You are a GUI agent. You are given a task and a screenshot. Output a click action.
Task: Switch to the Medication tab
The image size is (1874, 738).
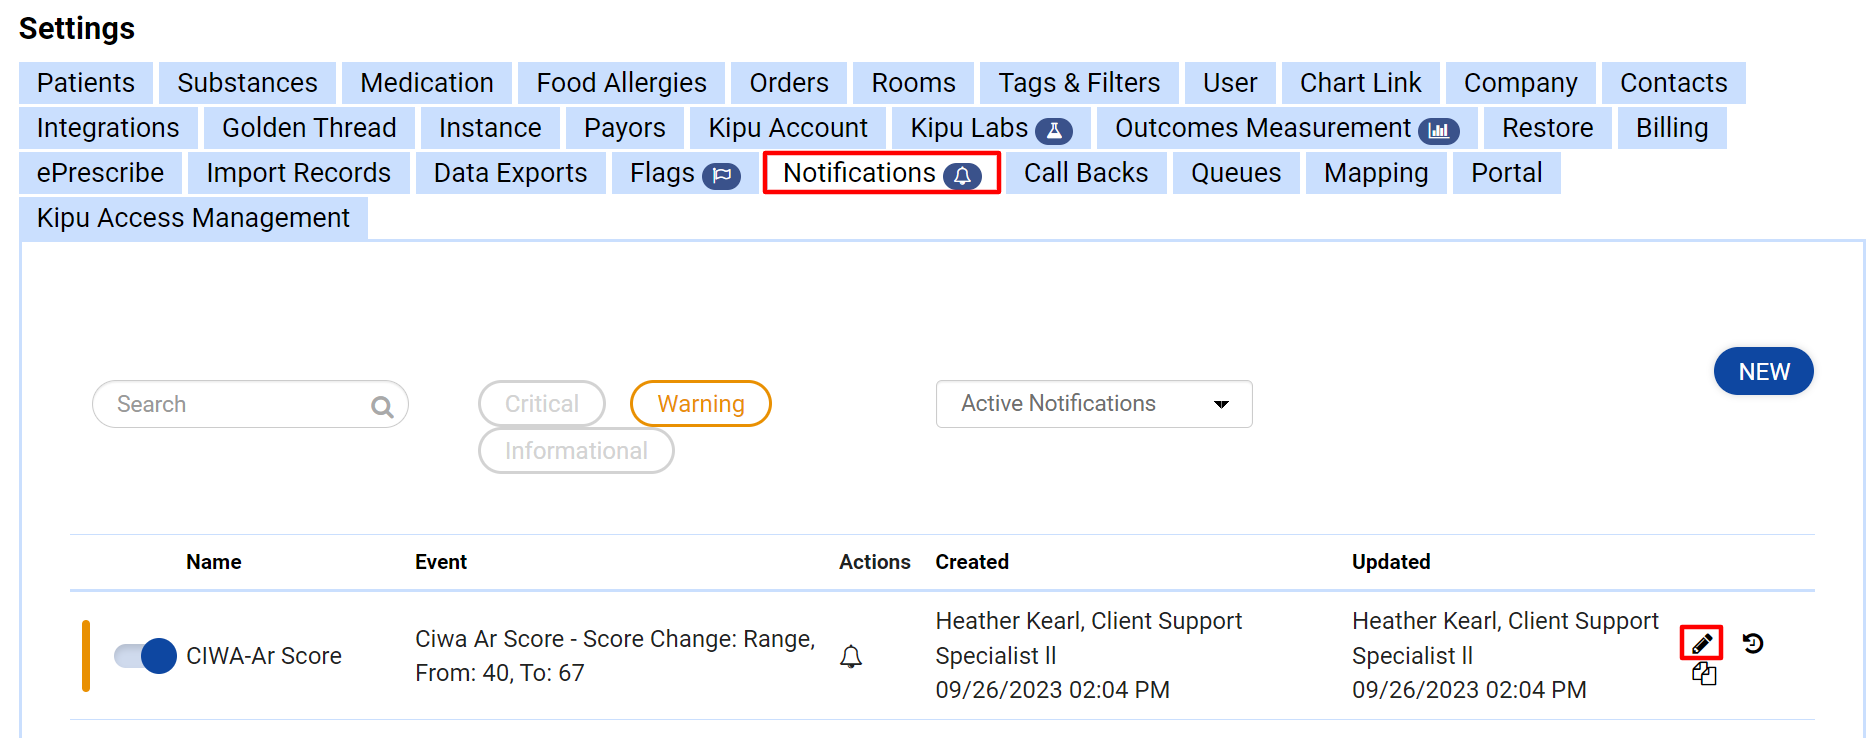[x=426, y=83]
